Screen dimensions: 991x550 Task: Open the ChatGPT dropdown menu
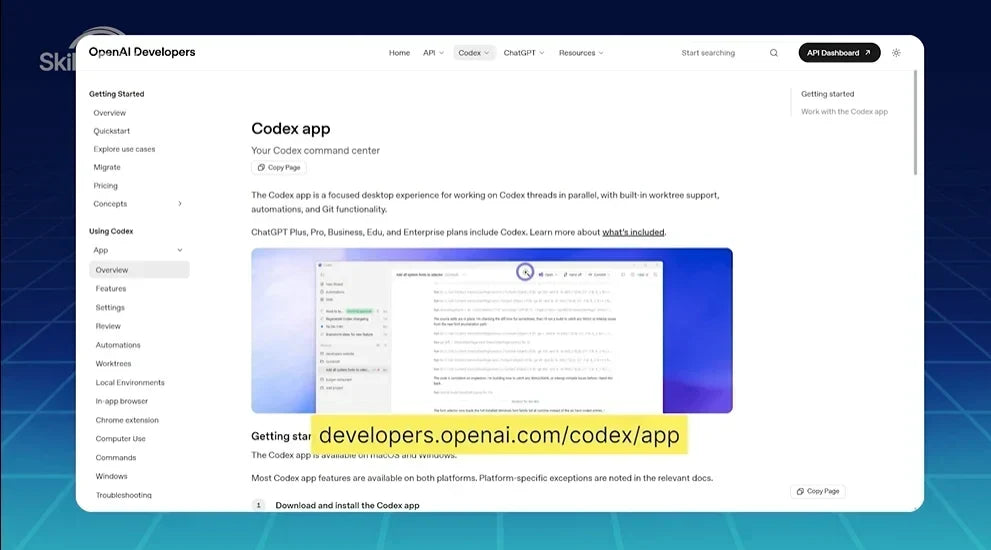pos(524,53)
